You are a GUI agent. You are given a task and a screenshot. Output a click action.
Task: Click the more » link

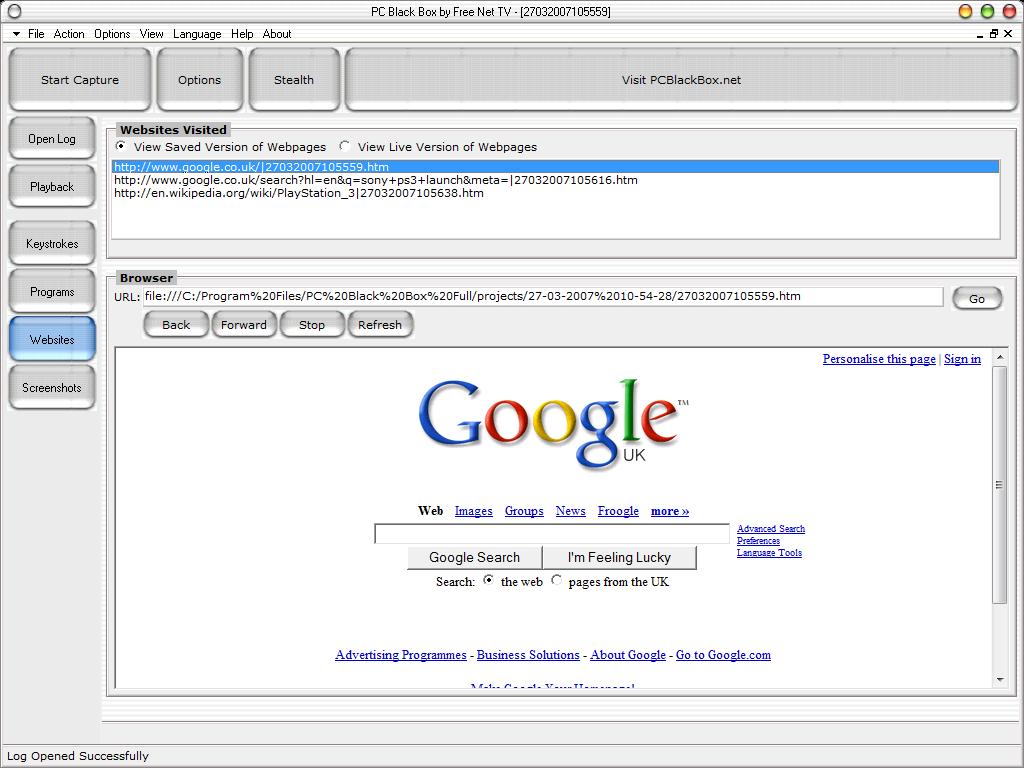point(669,511)
